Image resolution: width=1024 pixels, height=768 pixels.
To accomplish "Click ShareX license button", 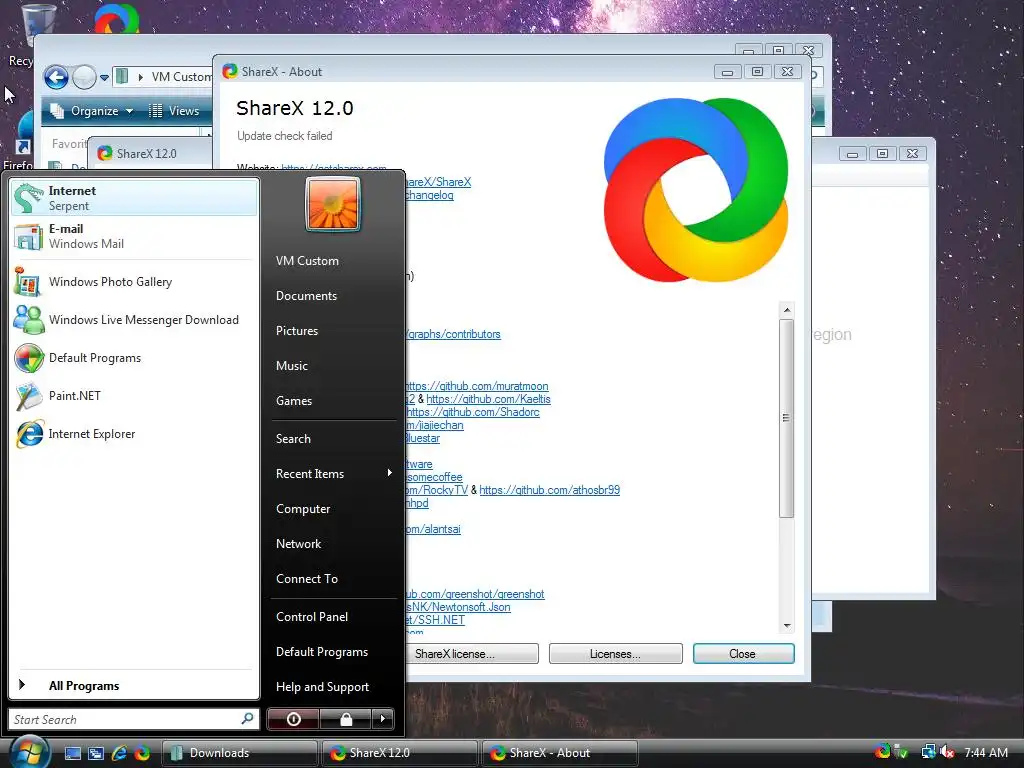I will (472, 654).
